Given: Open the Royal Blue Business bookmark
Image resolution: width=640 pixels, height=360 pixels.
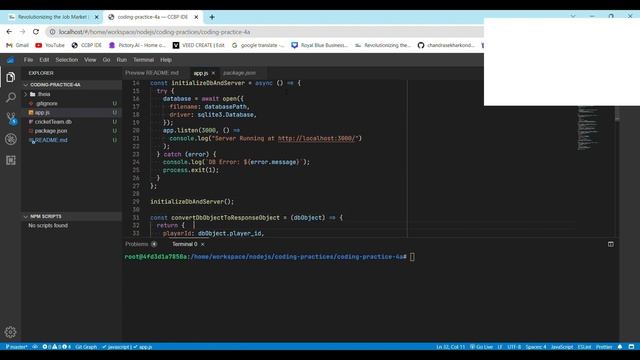Looking at the screenshot, I should point(320,45).
